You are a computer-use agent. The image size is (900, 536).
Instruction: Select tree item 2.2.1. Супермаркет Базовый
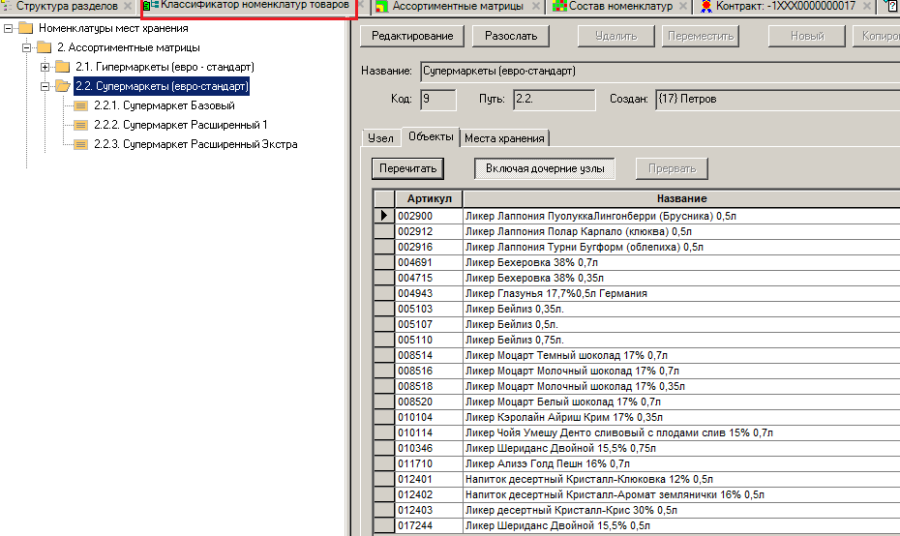click(x=164, y=106)
